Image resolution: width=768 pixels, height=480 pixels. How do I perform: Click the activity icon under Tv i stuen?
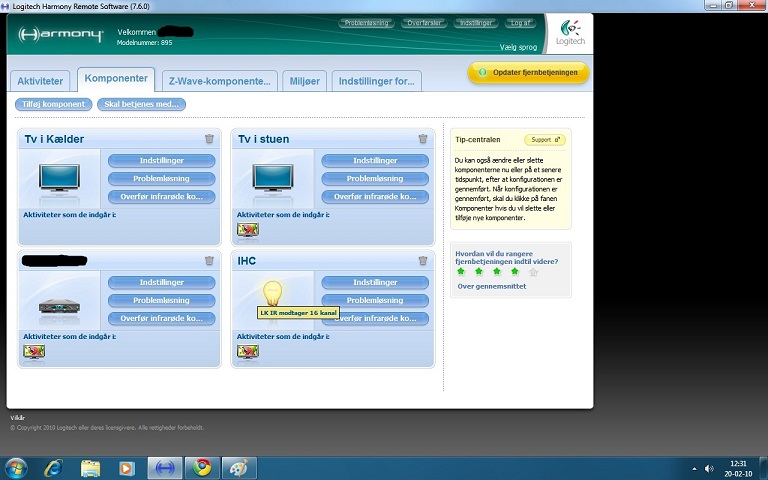(247, 230)
